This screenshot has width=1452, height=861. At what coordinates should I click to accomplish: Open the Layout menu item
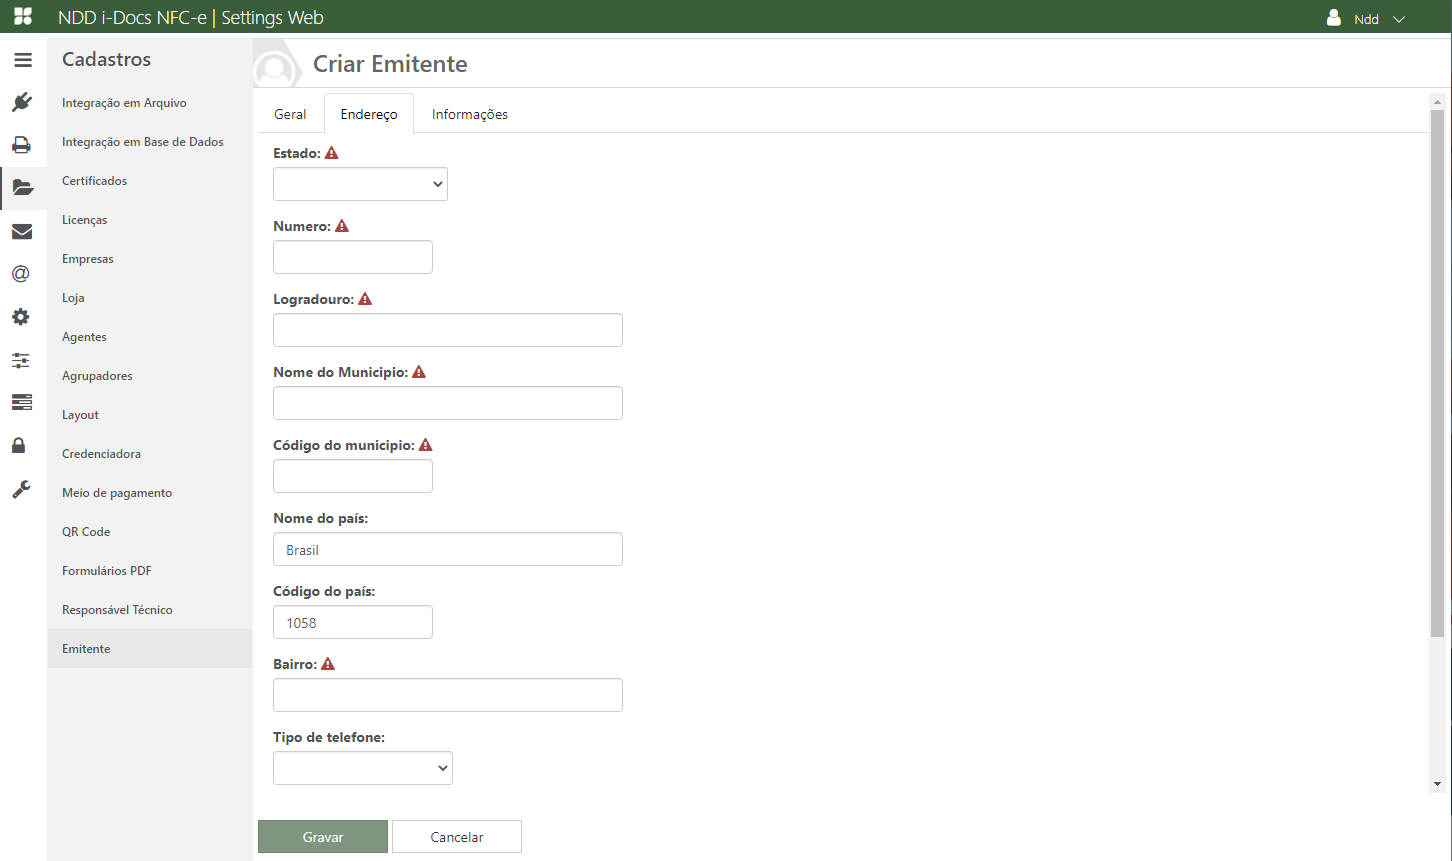click(149, 415)
